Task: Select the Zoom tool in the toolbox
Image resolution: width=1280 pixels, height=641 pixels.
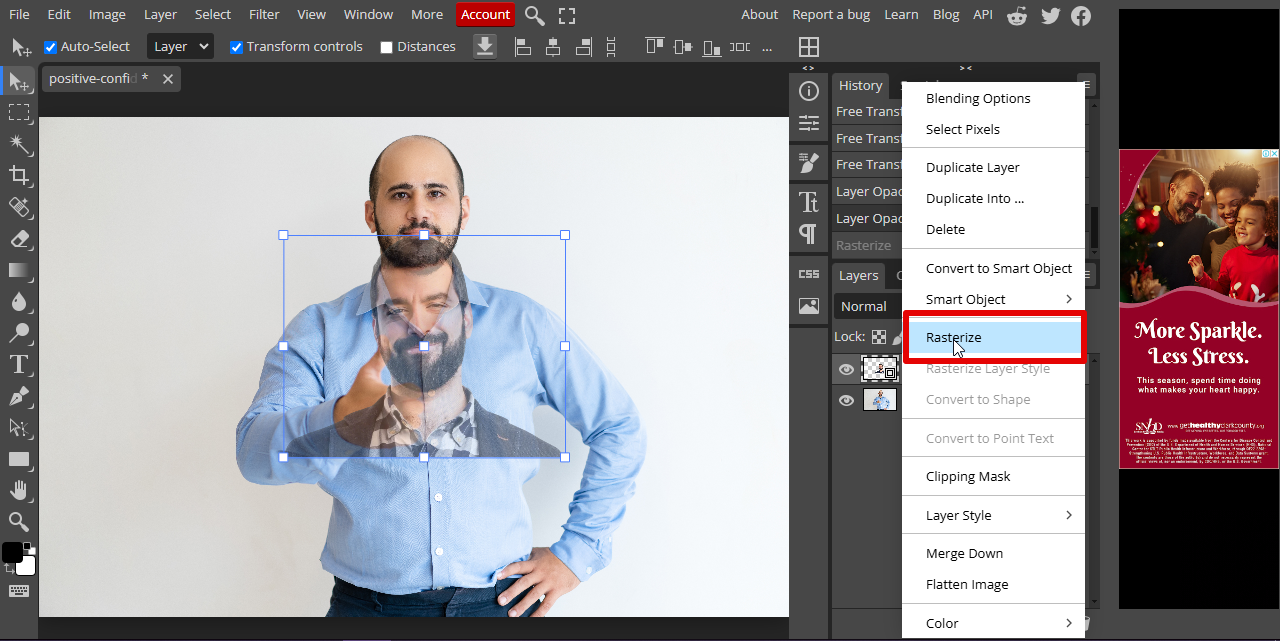Action: coord(19,521)
